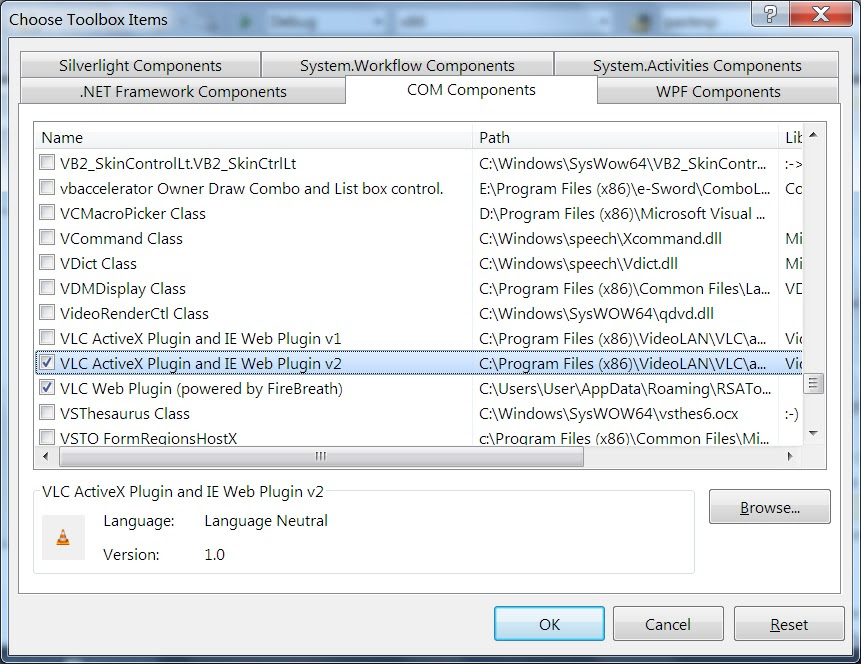Click path C:\Windows\speech\Xcommand.dll
Image resolution: width=861 pixels, height=664 pixels.
(x=600, y=238)
